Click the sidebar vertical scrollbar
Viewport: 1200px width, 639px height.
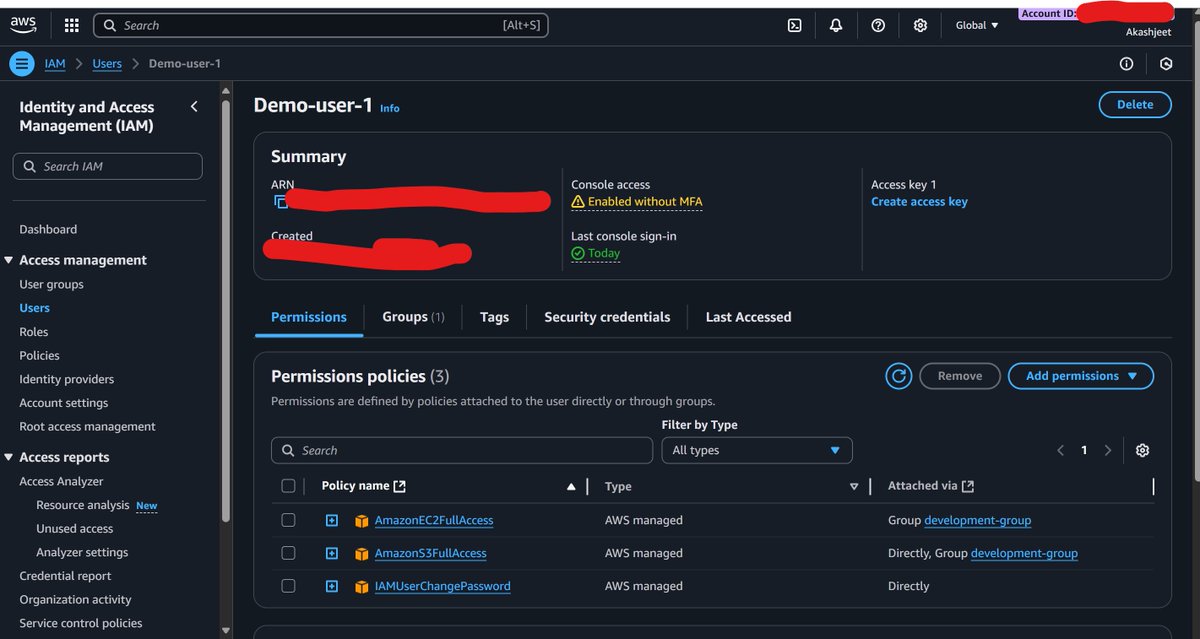point(225,310)
